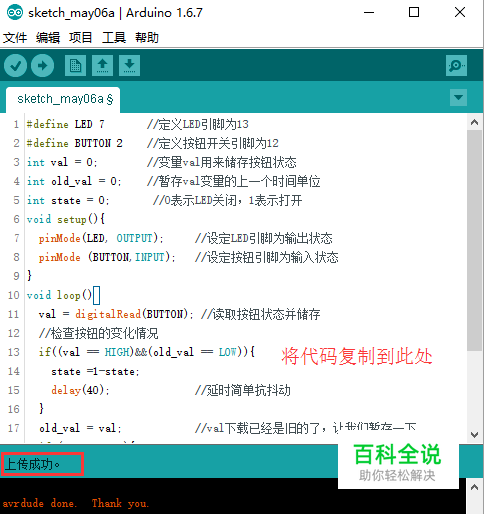Click 'pinMode(LED, OUTPUT);' on line 7

click(x=101, y=238)
